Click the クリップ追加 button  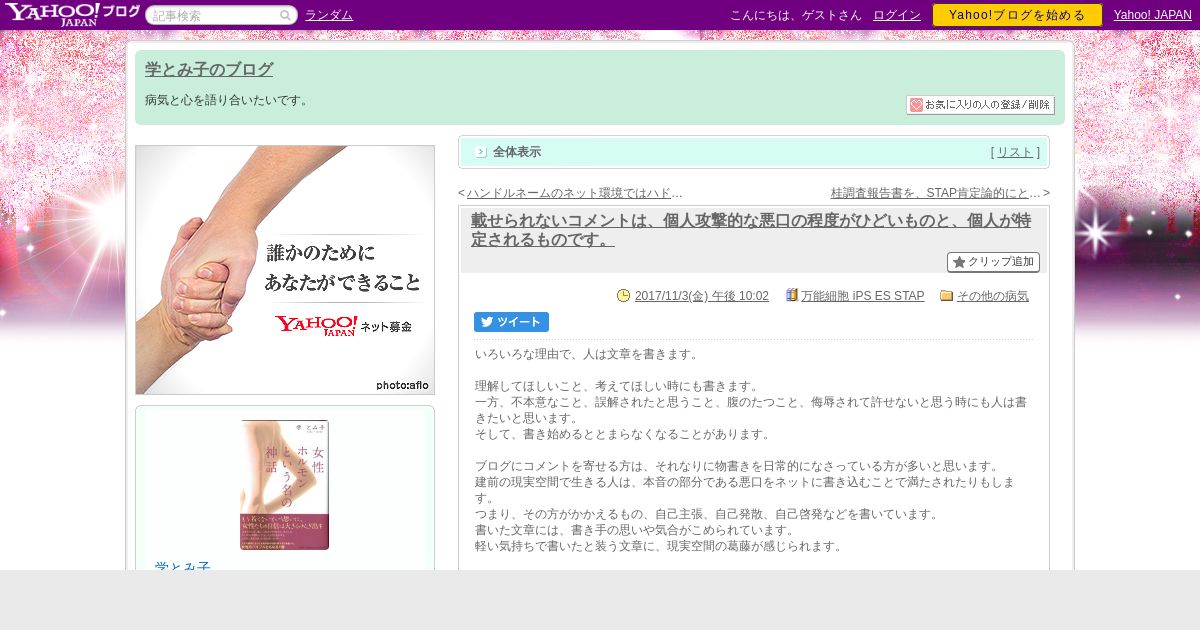(993, 262)
